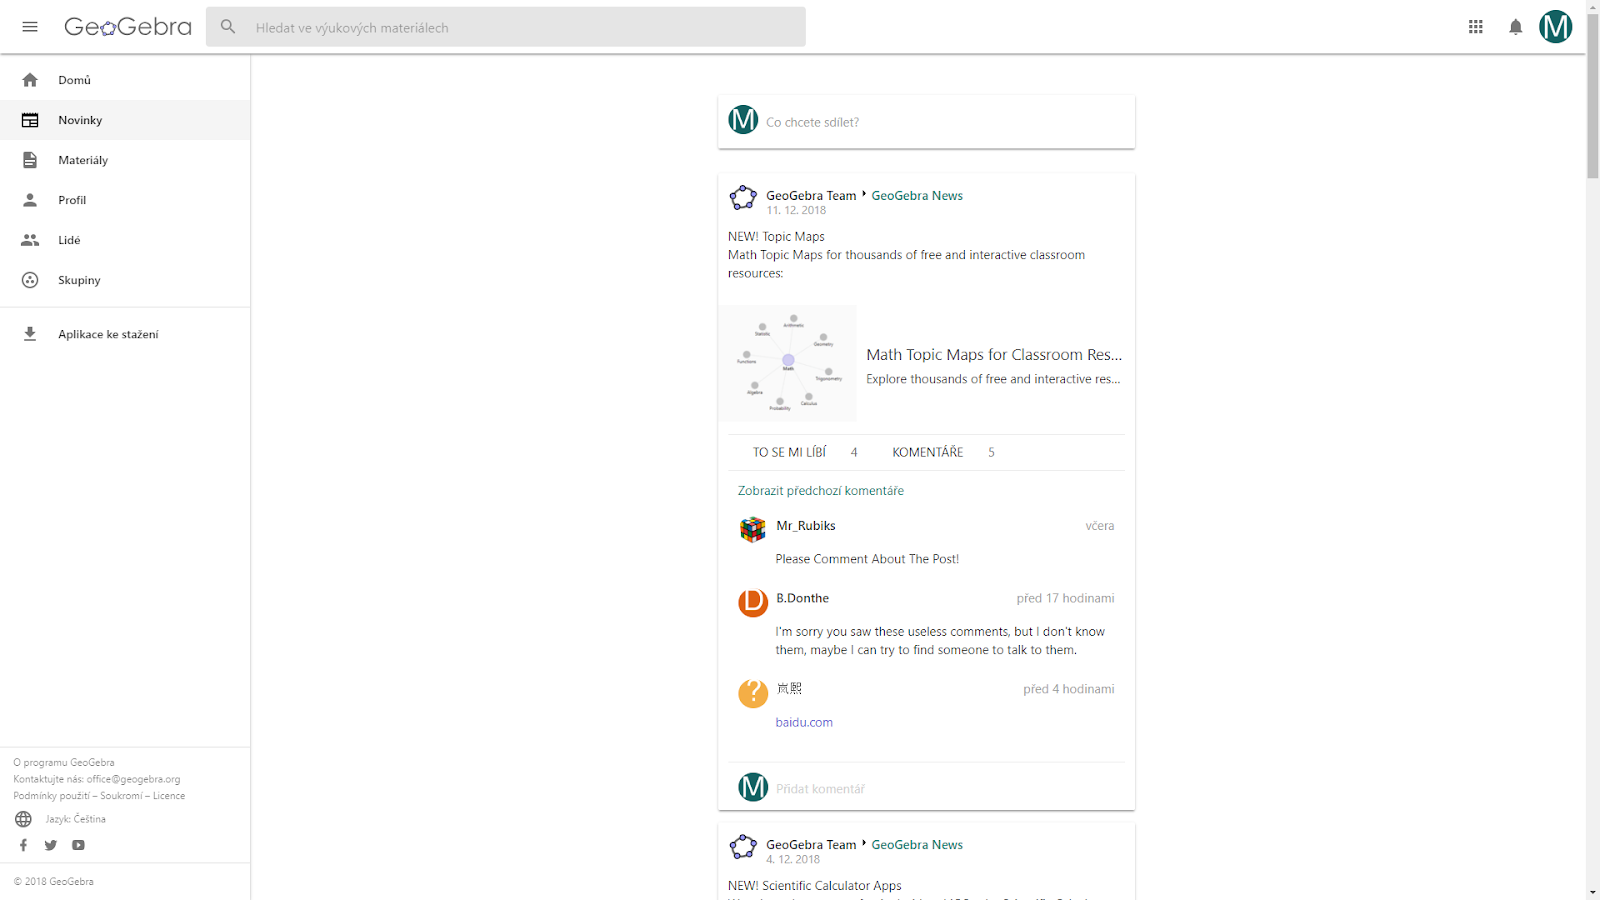Click the download icon for Aplikace ke stažení
The image size is (1600, 900).
pyautogui.click(x=30, y=334)
